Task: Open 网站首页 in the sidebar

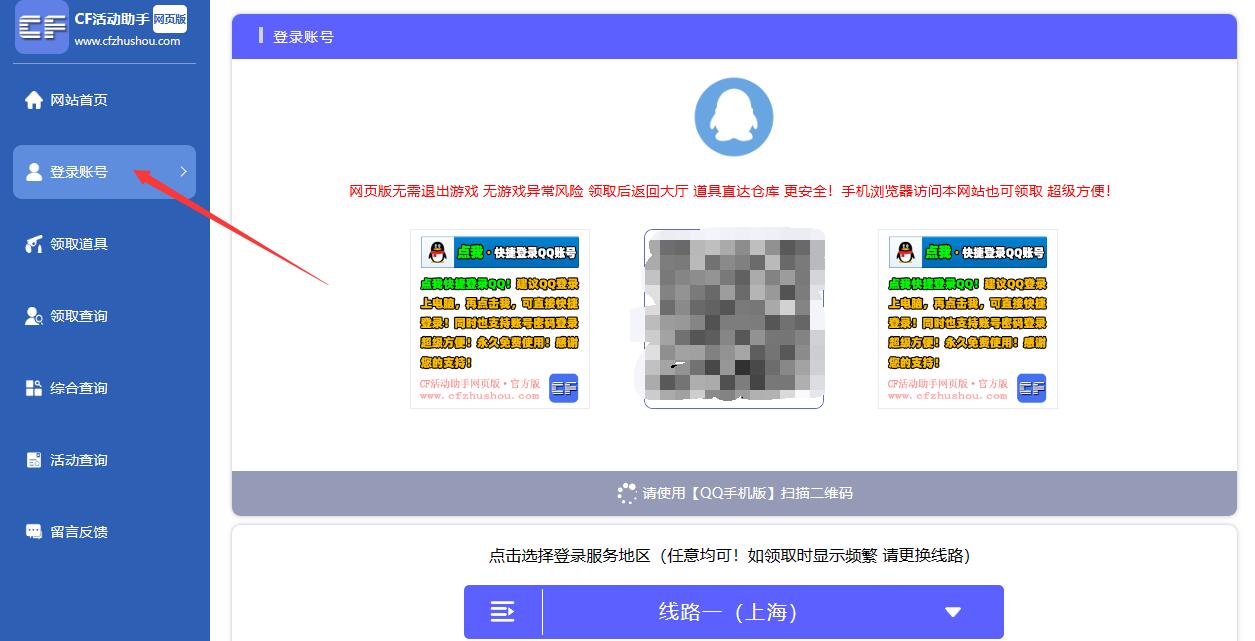Action: click(x=79, y=100)
